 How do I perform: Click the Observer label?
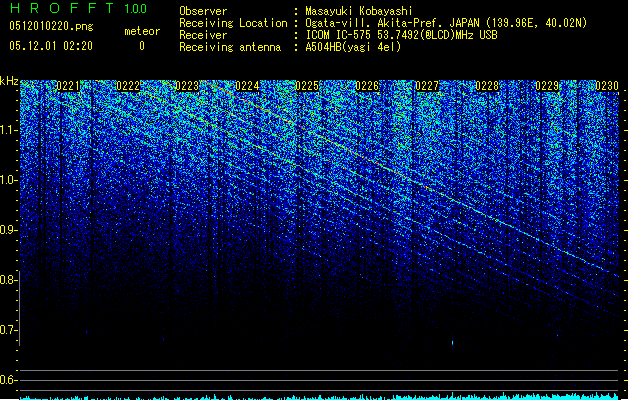[203, 11]
